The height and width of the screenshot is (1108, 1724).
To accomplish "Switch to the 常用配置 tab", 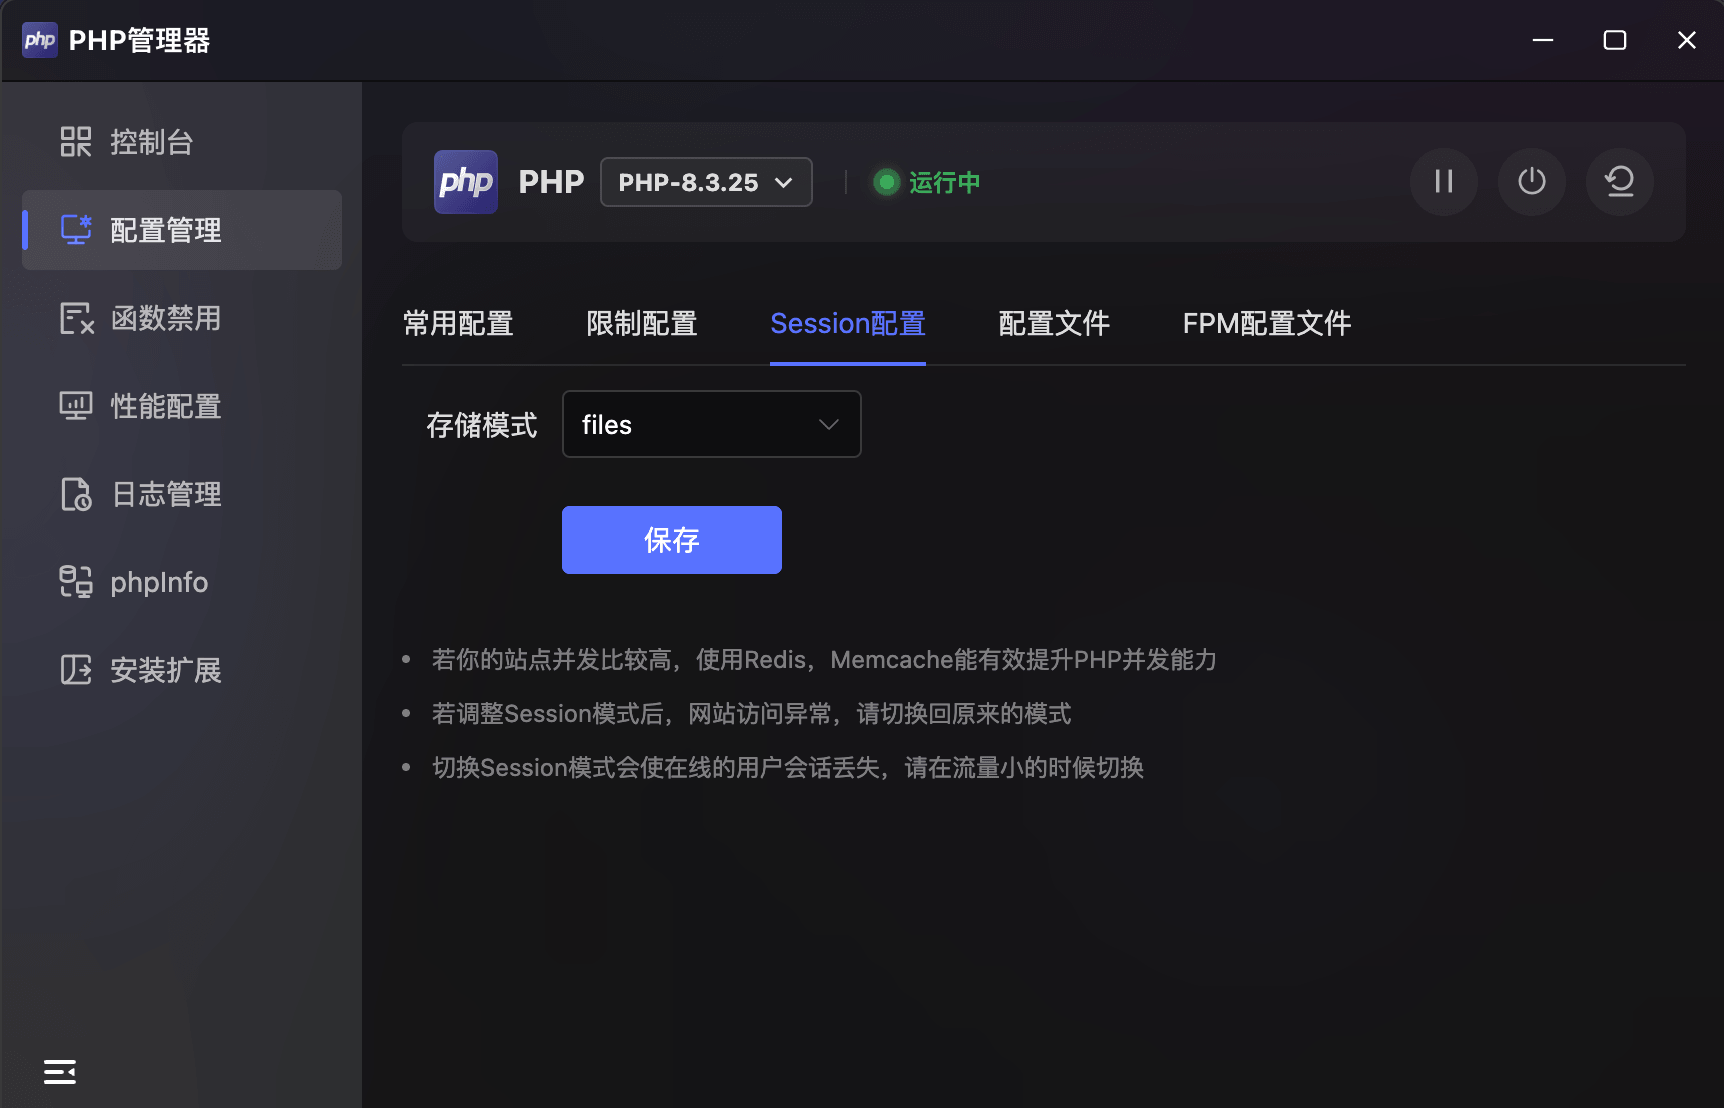I will pos(458,324).
